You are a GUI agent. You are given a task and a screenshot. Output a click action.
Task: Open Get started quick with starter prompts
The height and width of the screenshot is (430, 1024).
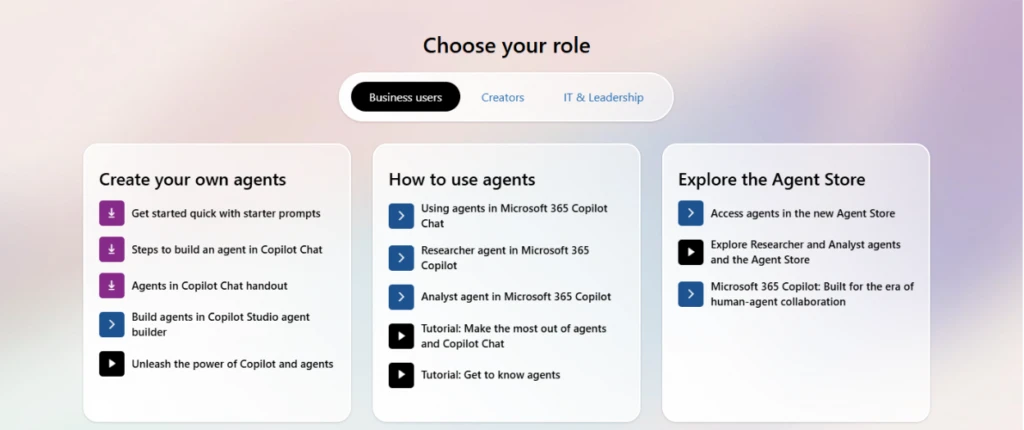click(x=226, y=213)
